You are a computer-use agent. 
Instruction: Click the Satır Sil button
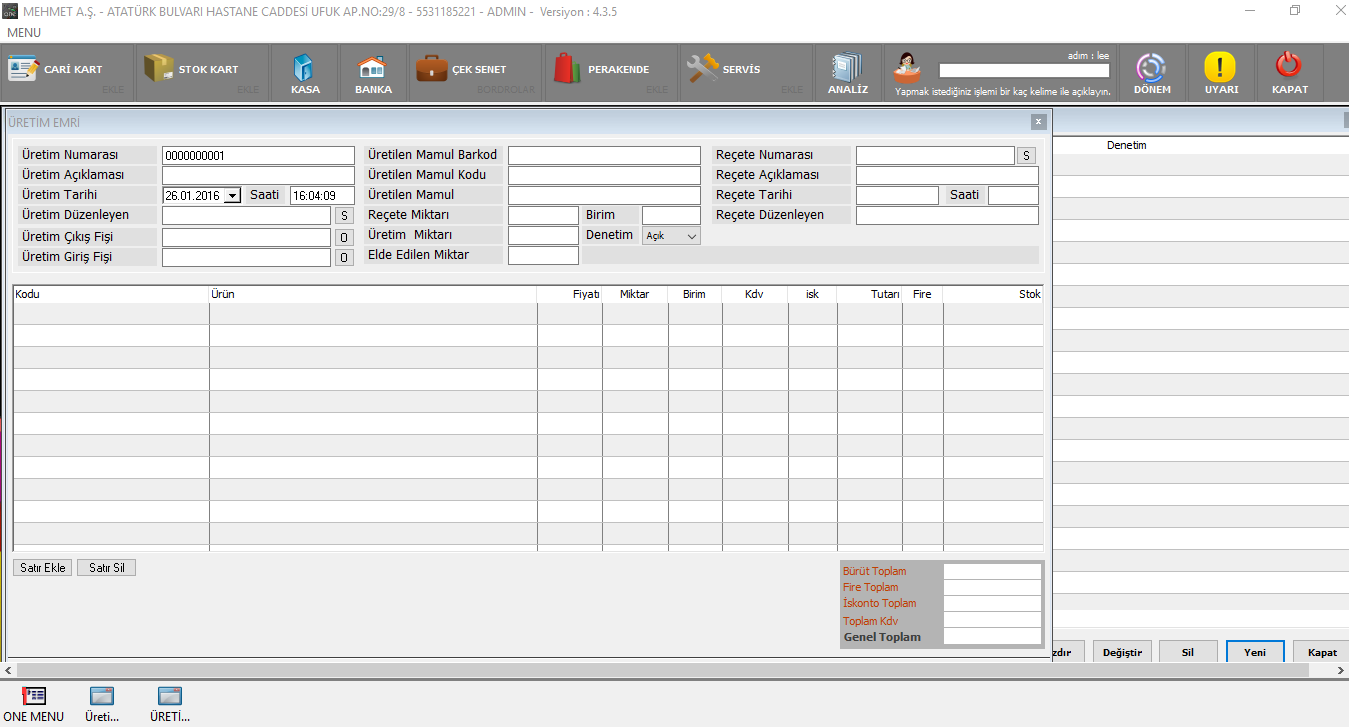click(x=106, y=568)
